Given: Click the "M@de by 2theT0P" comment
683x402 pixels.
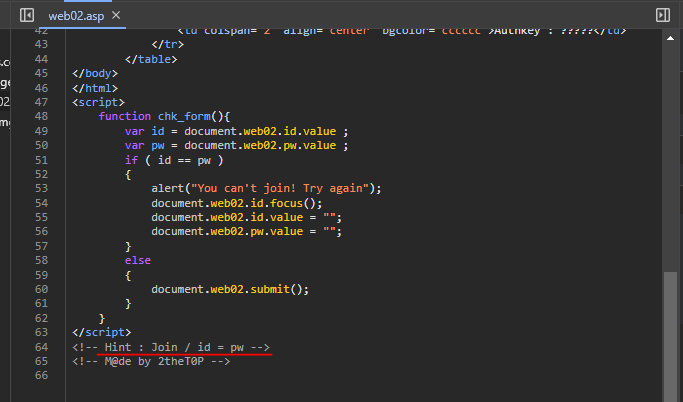Looking at the screenshot, I should (151, 361).
